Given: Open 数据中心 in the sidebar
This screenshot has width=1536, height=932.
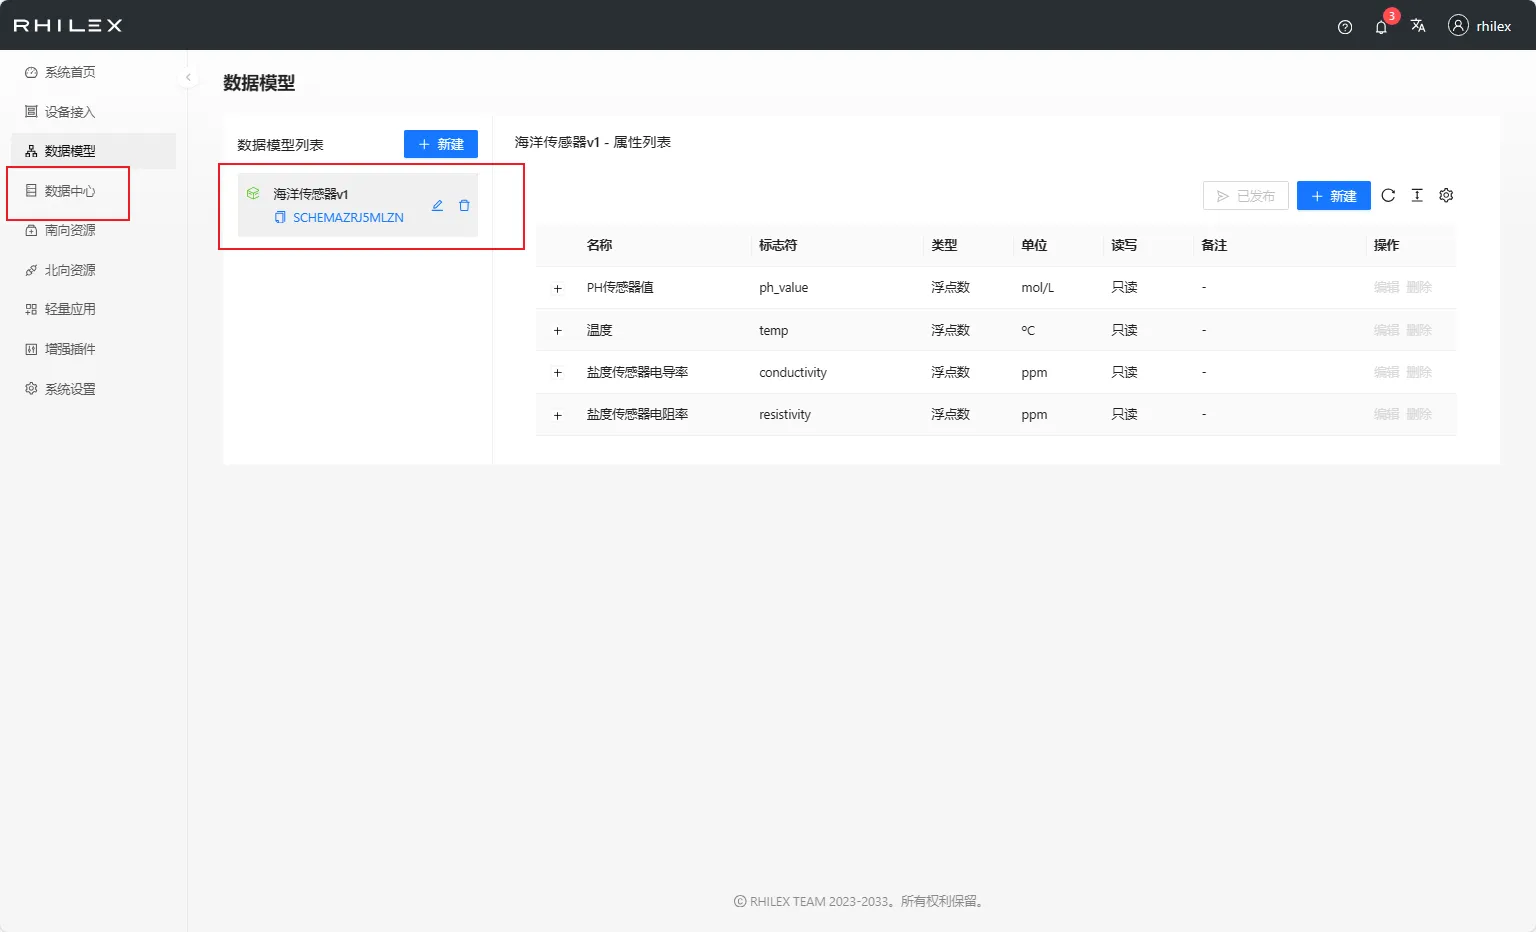Looking at the screenshot, I should 94,191.
